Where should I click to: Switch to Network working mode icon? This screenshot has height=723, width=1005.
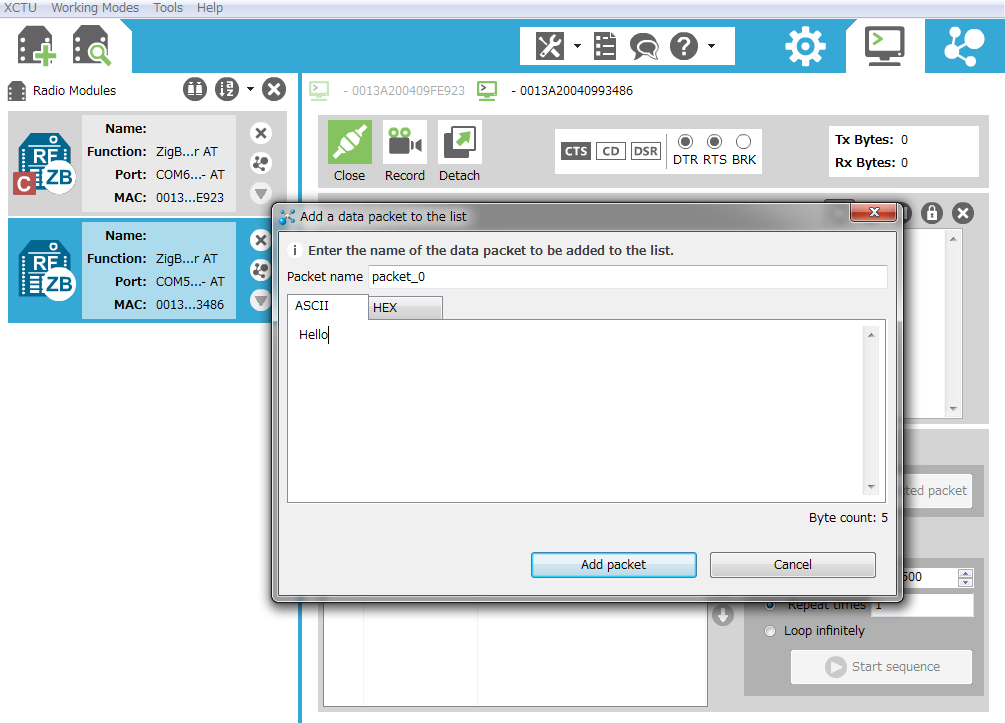(964, 46)
